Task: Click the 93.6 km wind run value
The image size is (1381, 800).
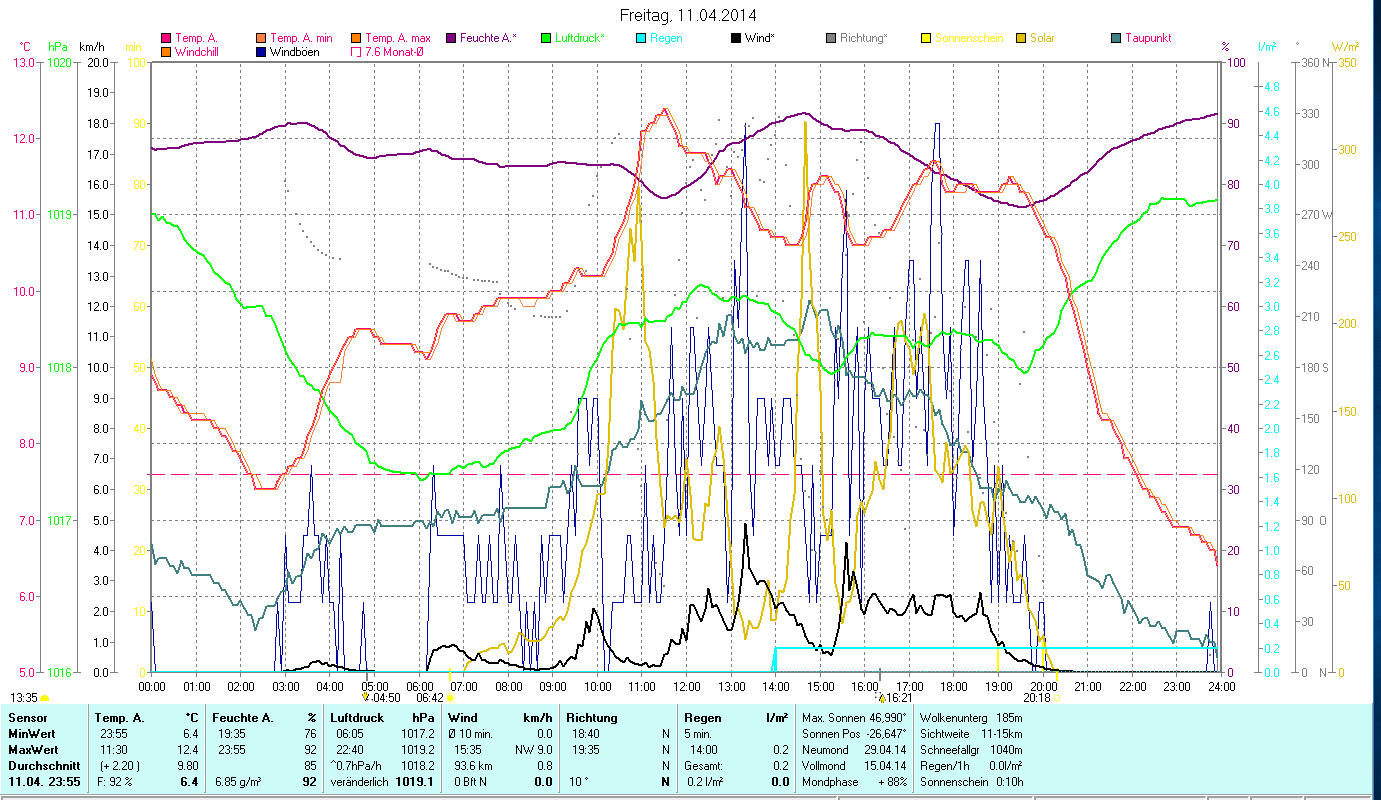Action: click(x=474, y=766)
